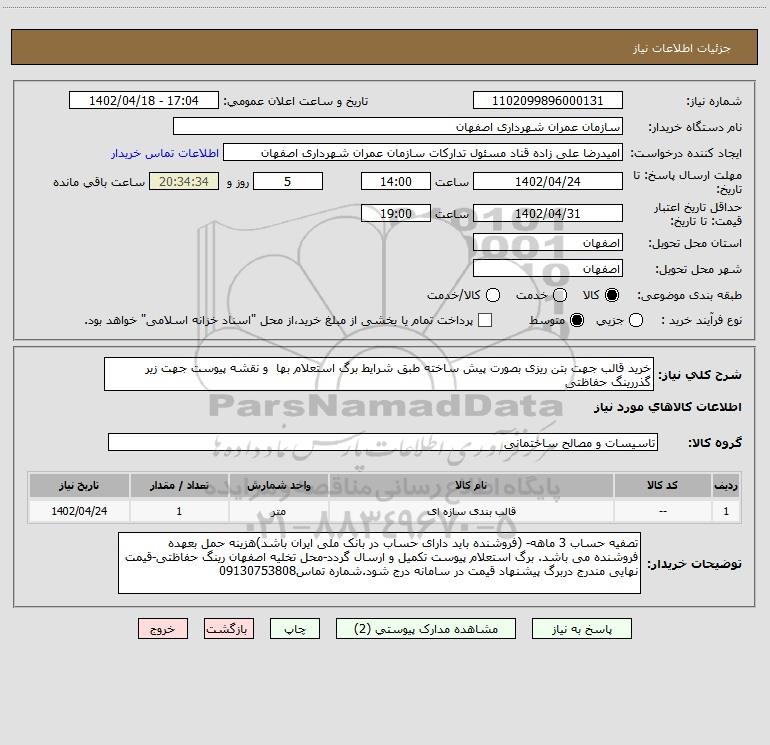770x745 pixels.
Task: Click the table date cell 1402/04/24
Action: coord(79,511)
